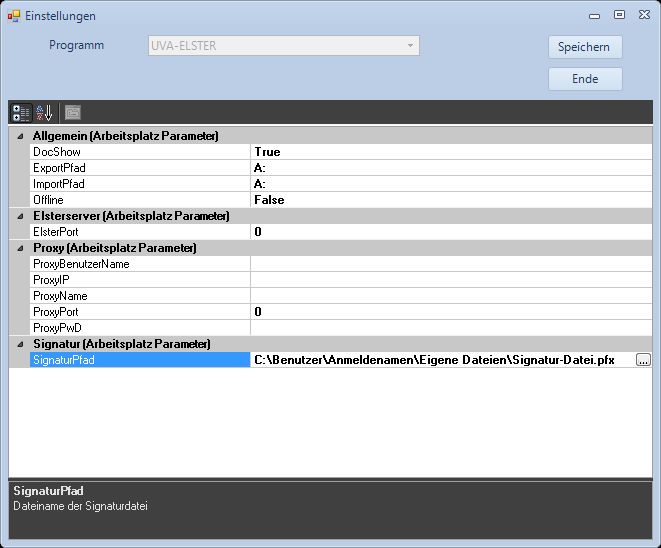Click the ExportPfad value field
Image resolution: width=661 pixels, height=548 pixels.
click(450, 168)
